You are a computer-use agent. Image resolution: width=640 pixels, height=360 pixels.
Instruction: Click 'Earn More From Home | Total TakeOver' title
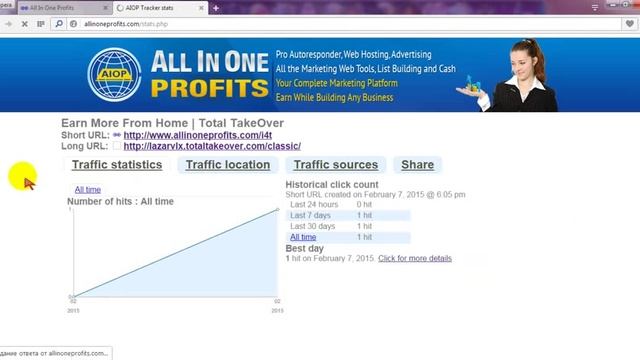(172, 123)
